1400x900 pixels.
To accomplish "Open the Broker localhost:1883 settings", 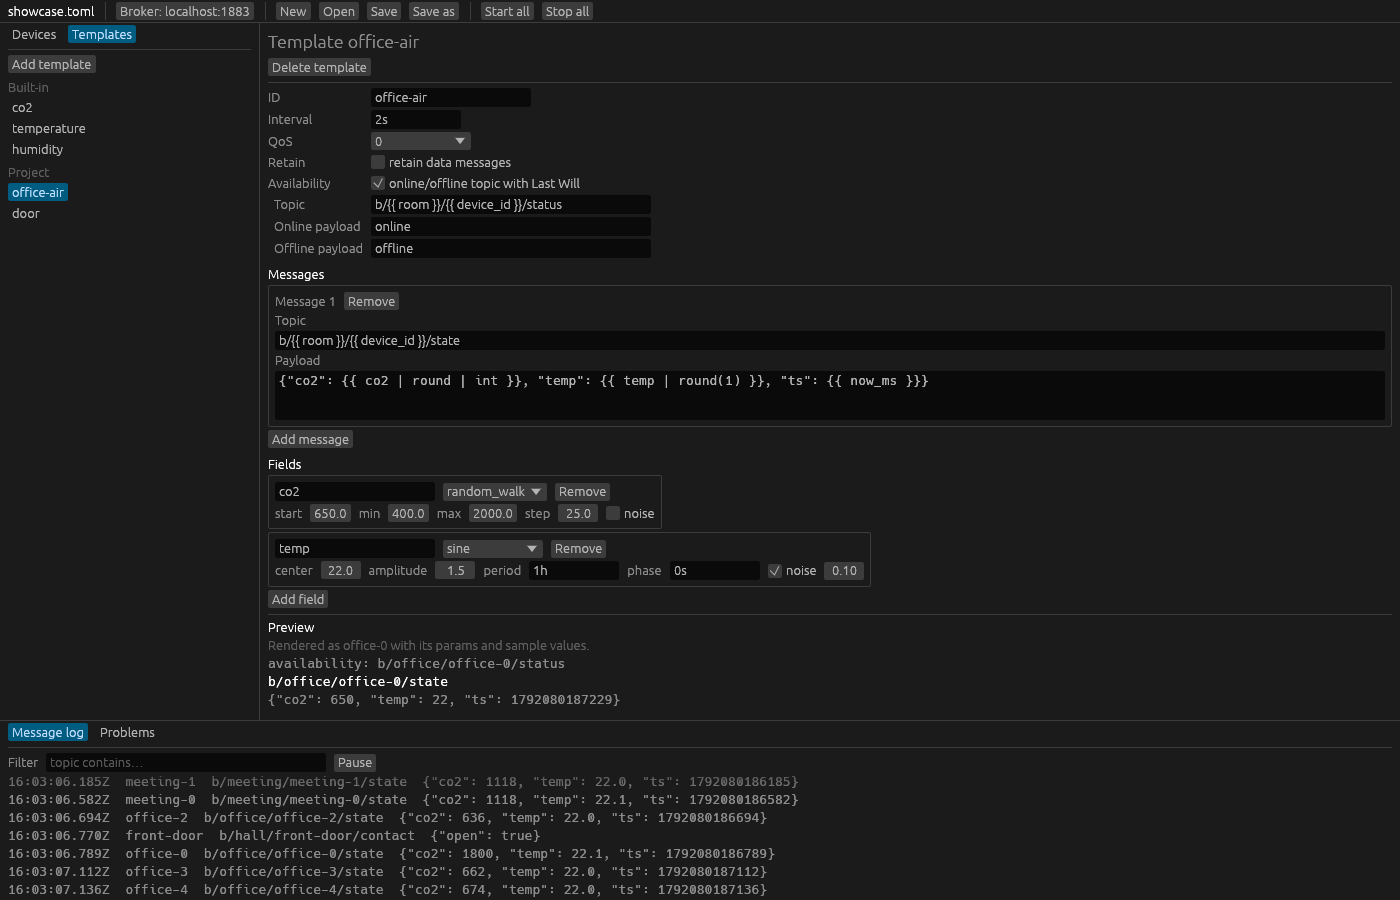I will click(185, 11).
